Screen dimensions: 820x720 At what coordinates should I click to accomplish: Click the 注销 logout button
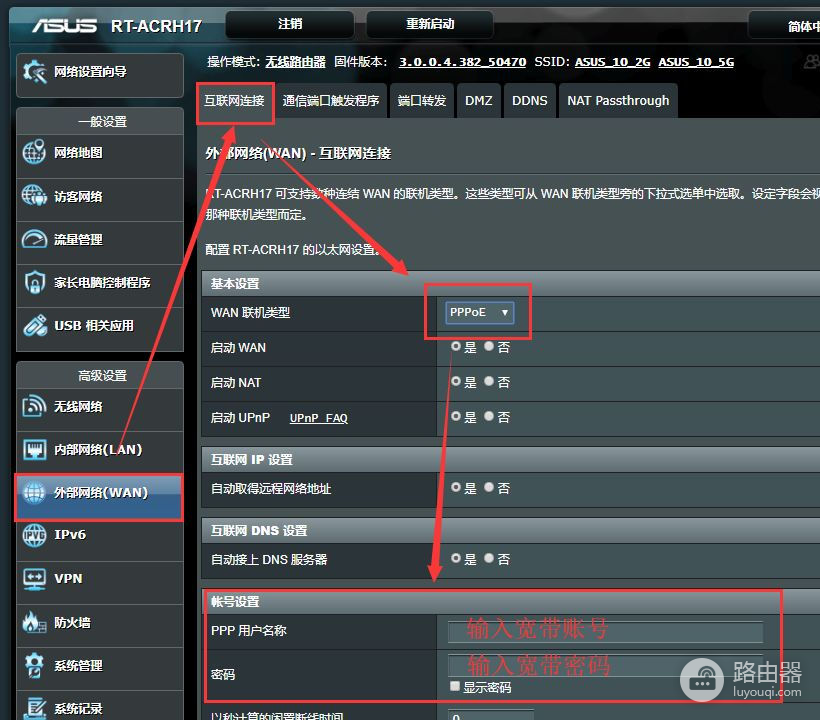click(x=290, y=24)
